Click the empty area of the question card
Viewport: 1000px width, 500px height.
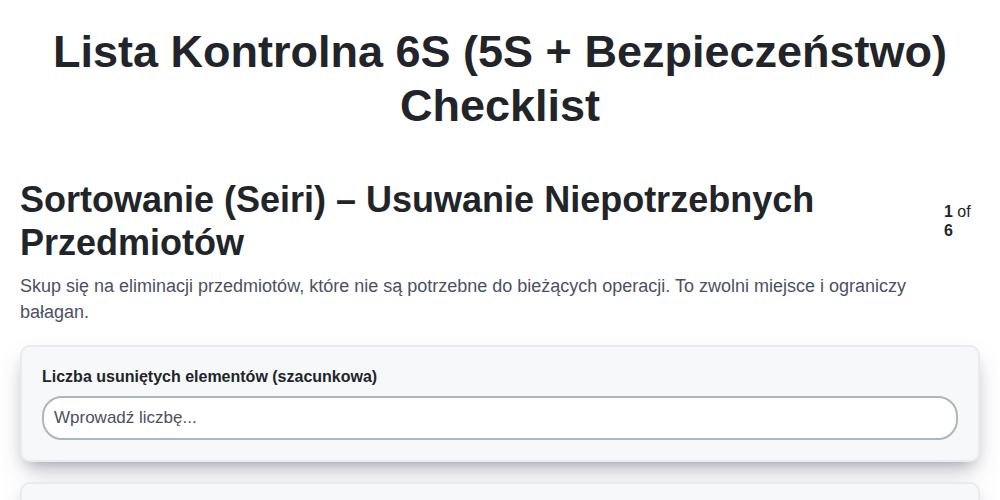point(670,377)
